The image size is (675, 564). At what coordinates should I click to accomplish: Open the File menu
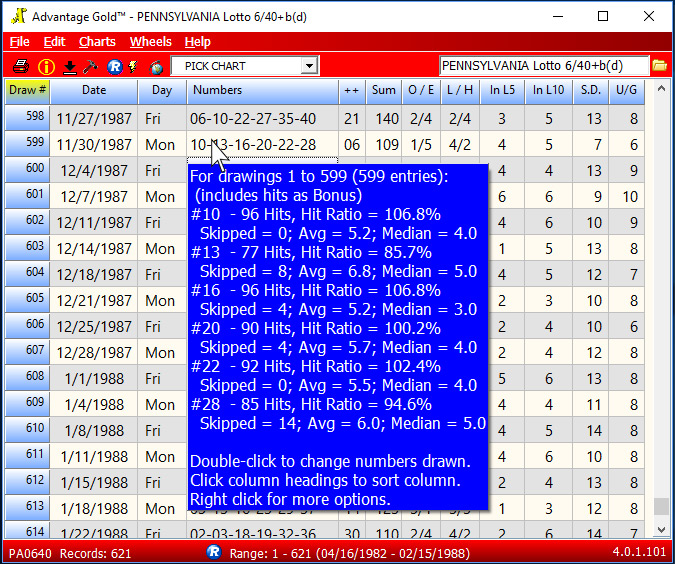[x=19, y=42]
